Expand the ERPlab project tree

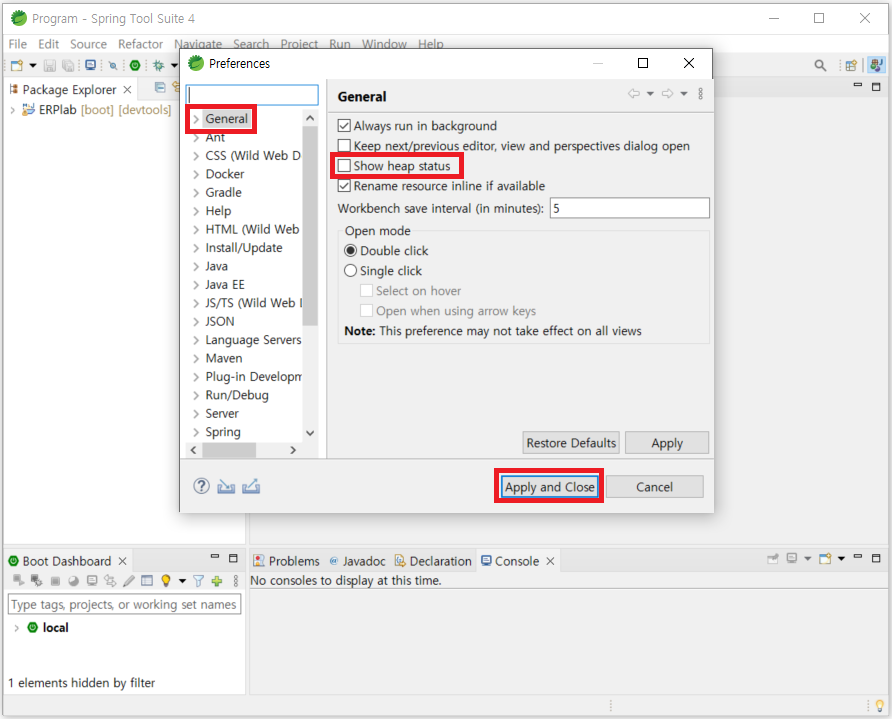(x=13, y=110)
